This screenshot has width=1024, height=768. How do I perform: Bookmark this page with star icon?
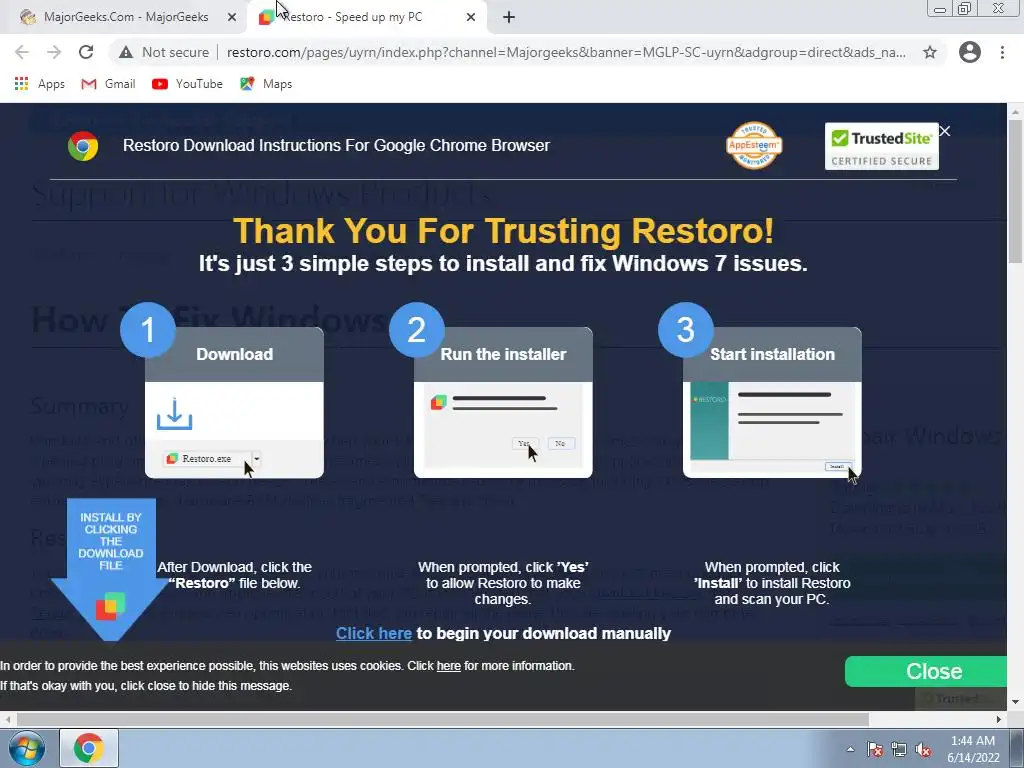point(930,52)
